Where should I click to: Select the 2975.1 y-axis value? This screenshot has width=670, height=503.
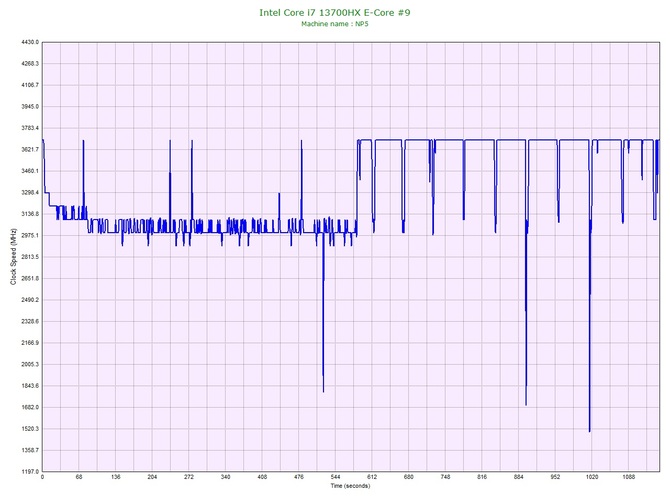click(x=30, y=235)
